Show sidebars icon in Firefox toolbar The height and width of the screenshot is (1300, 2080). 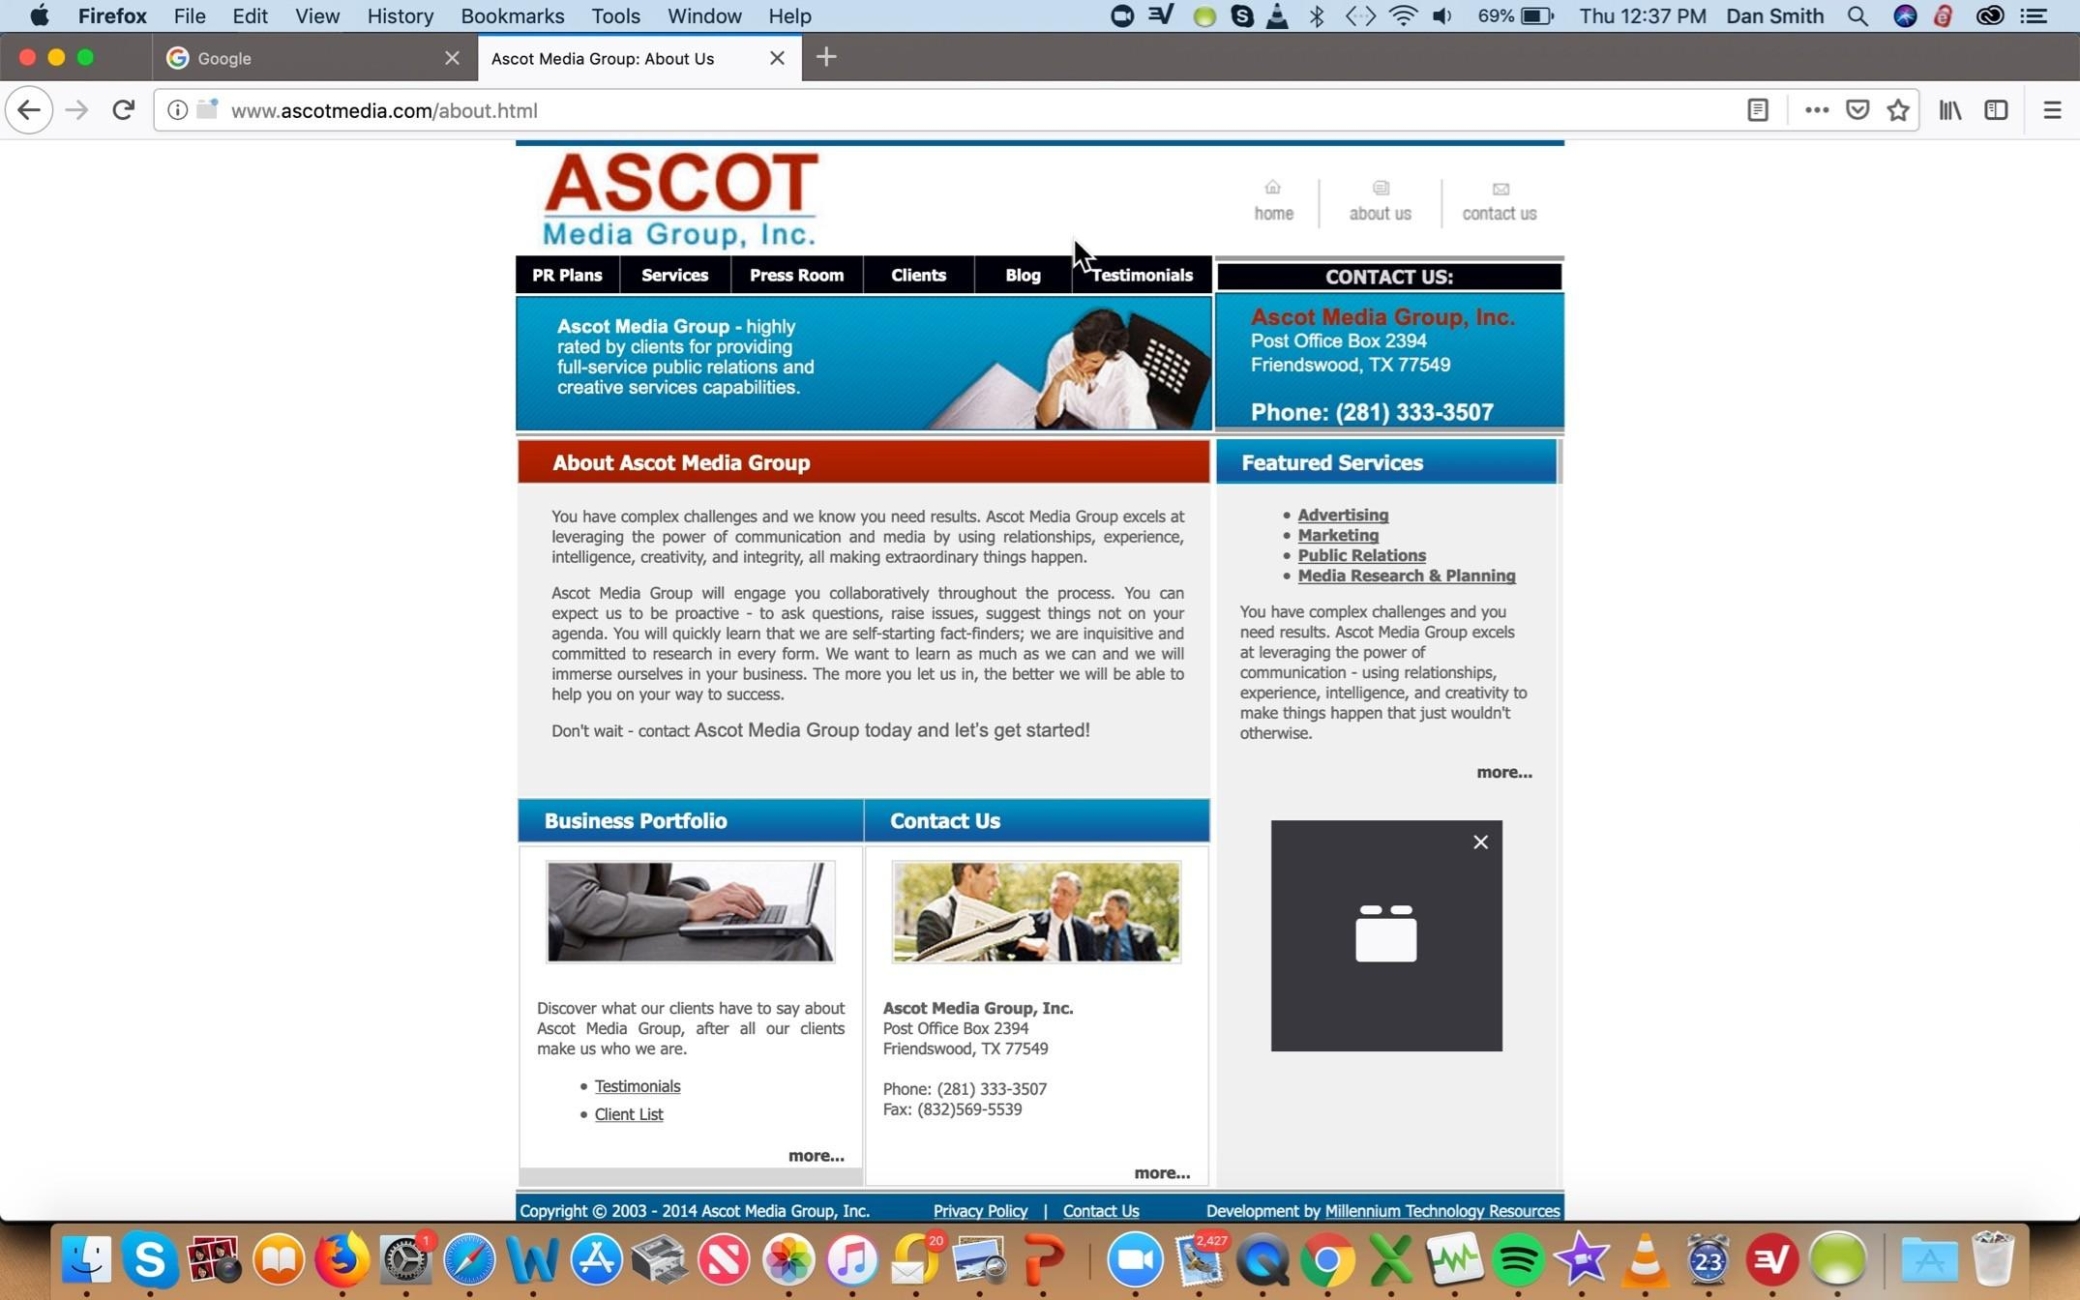click(1996, 110)
